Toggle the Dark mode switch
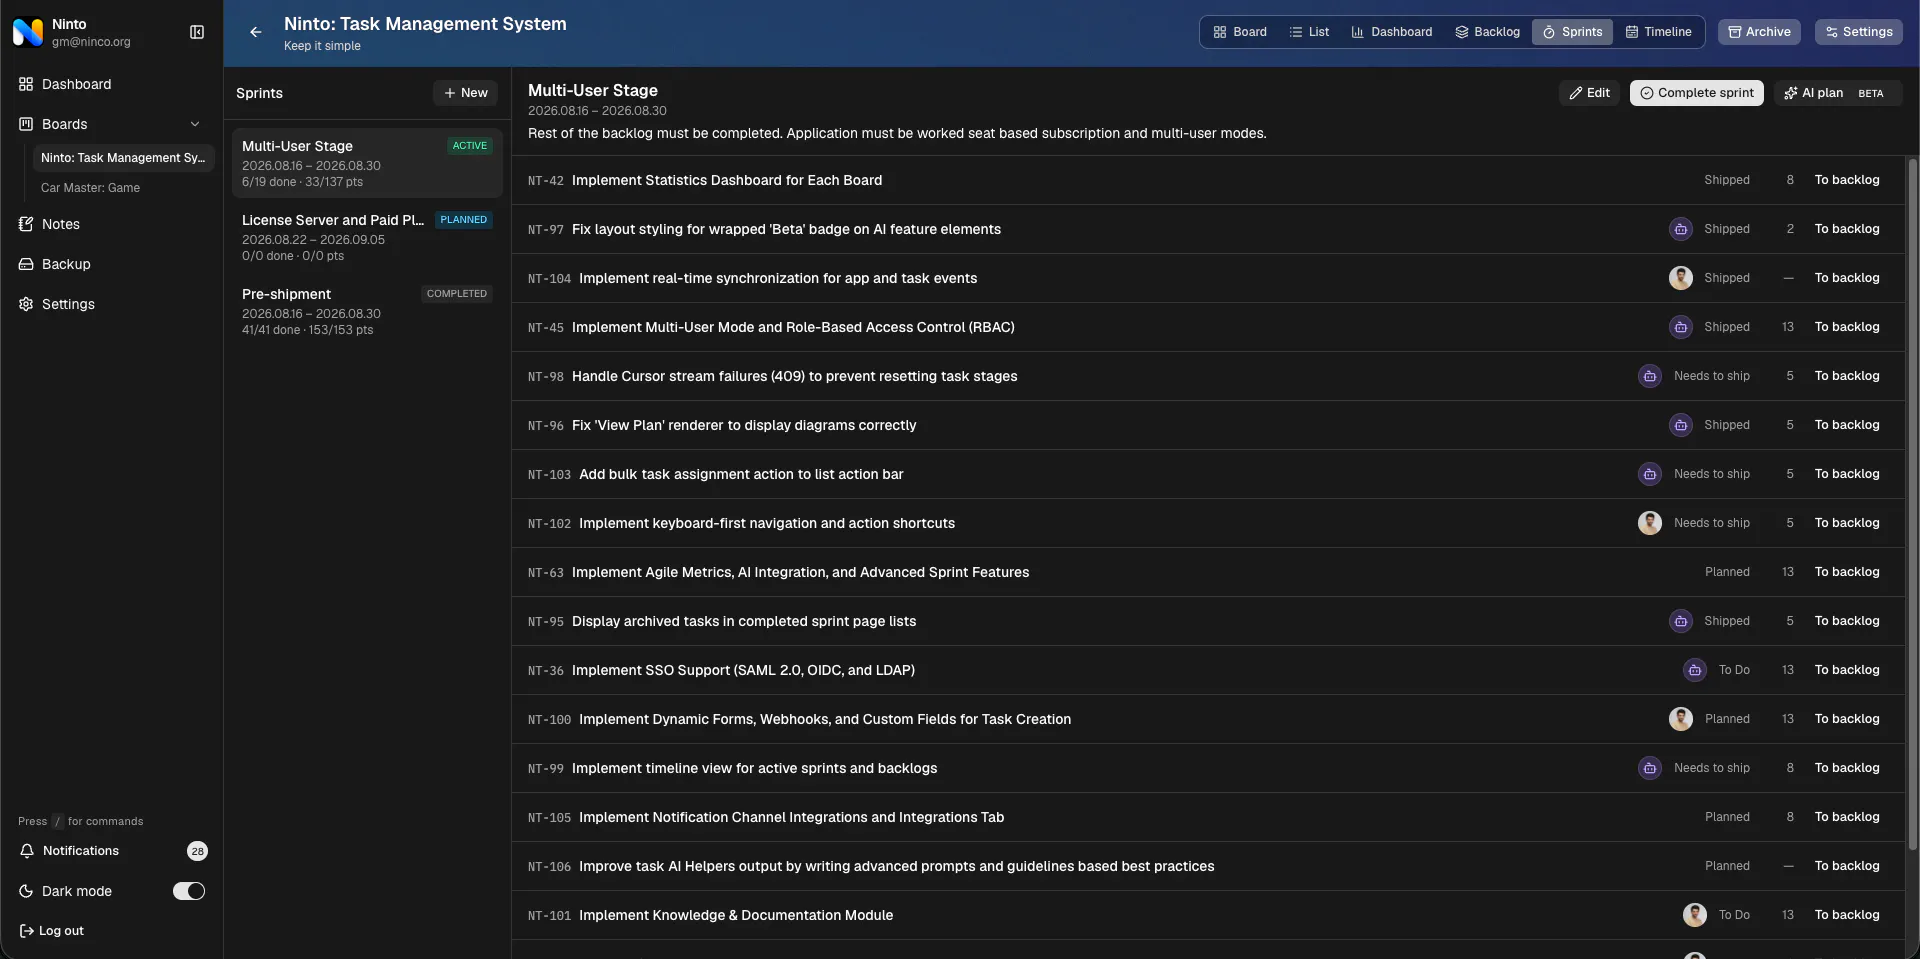 coord(189,891)
